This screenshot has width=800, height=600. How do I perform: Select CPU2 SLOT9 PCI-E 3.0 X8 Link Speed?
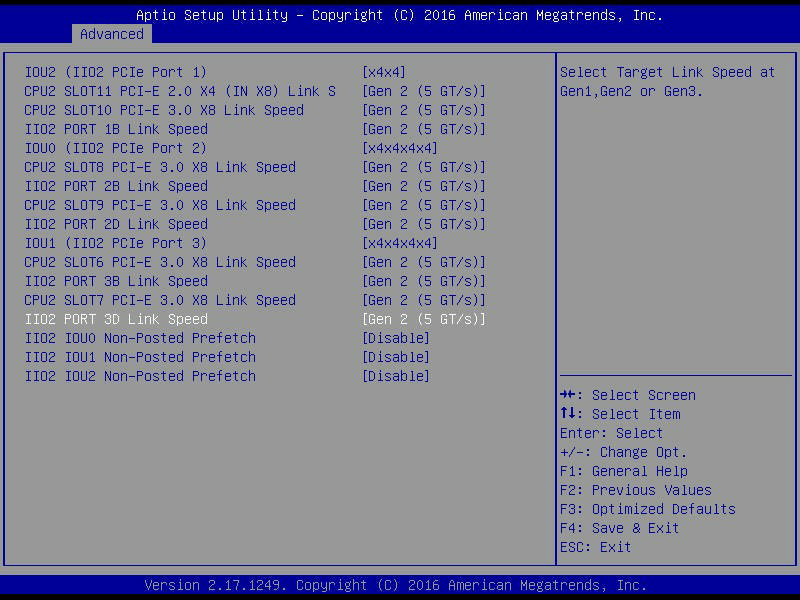[160, 205]
